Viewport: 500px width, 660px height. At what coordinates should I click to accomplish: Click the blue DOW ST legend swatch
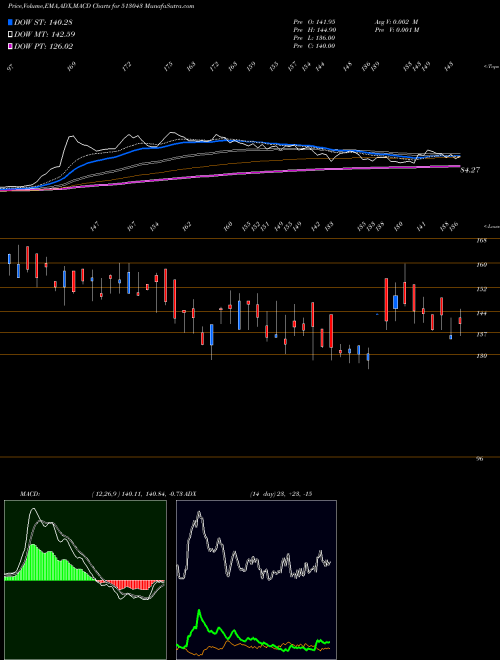click(x=10, y=22)
